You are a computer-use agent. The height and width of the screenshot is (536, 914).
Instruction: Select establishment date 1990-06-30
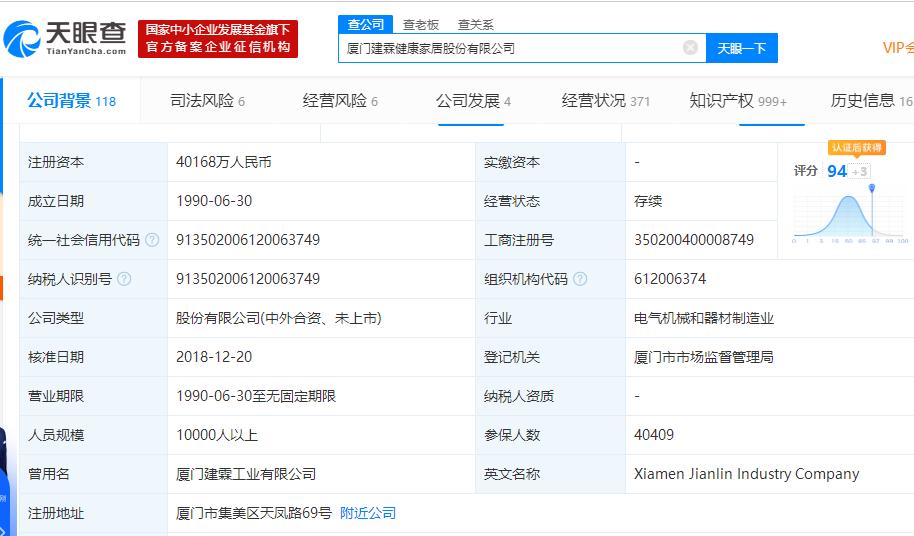(214, 201)
